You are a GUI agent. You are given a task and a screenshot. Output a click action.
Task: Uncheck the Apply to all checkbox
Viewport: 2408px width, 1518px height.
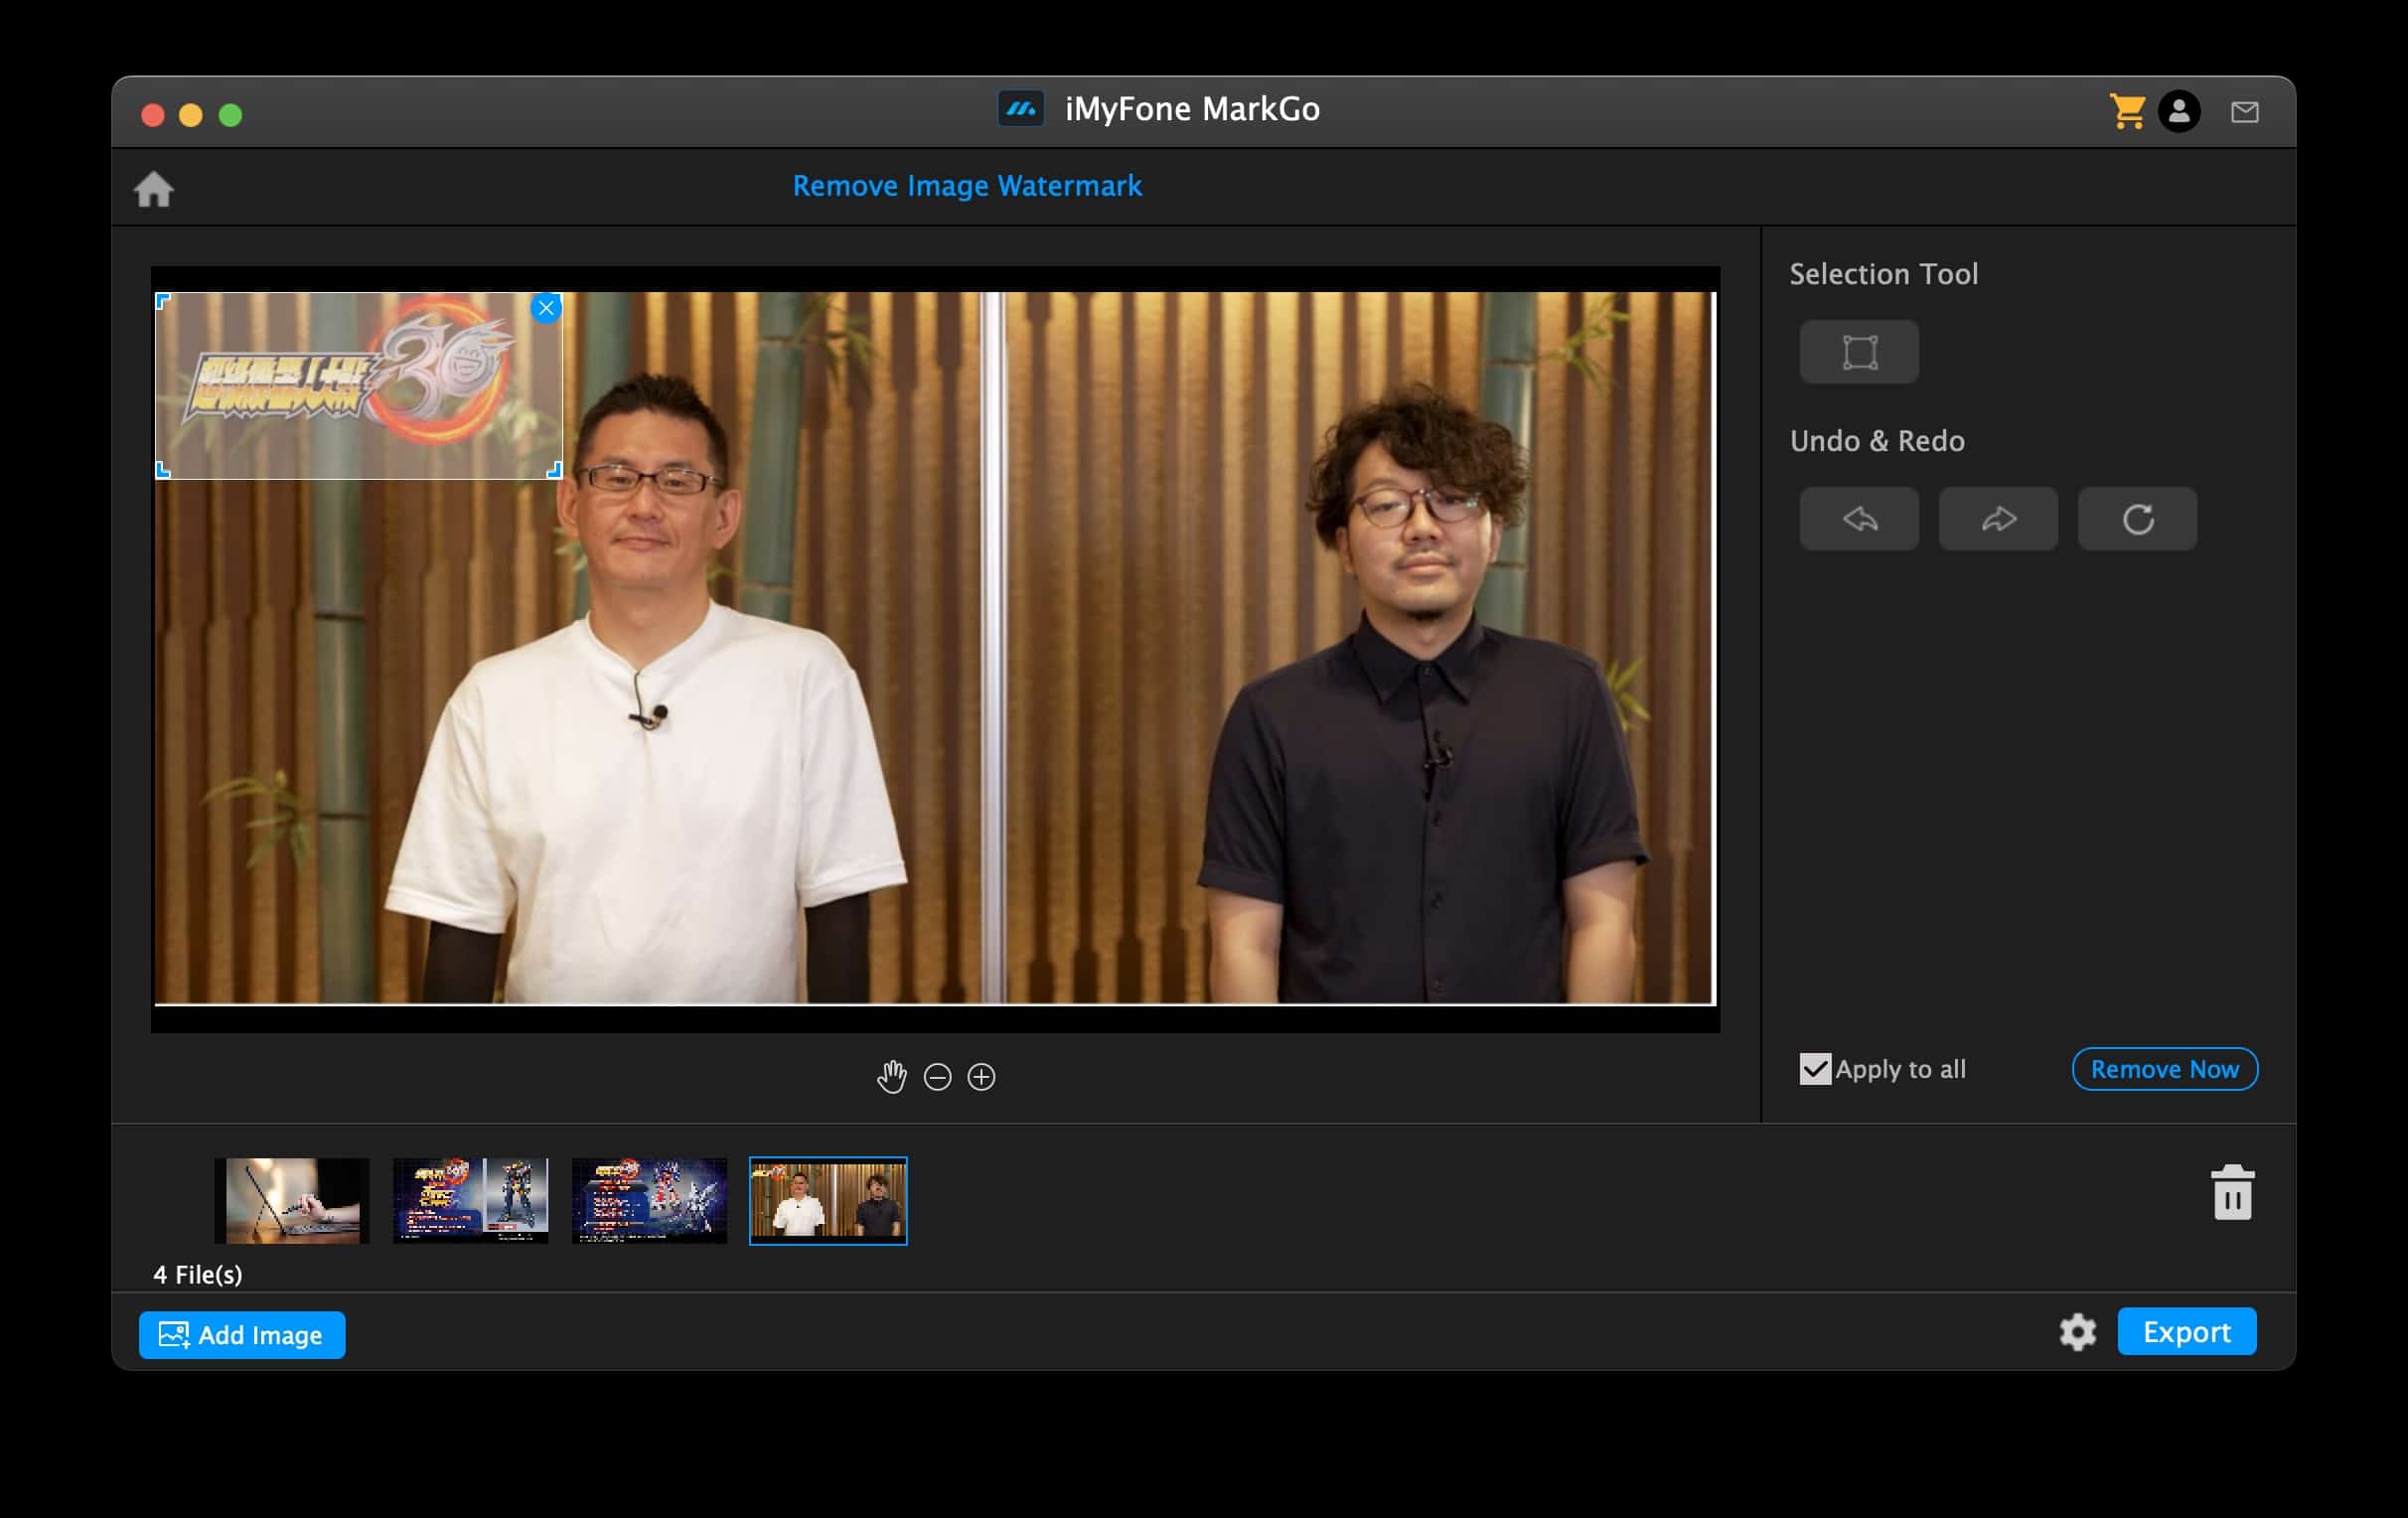tap(1815, 1069)
